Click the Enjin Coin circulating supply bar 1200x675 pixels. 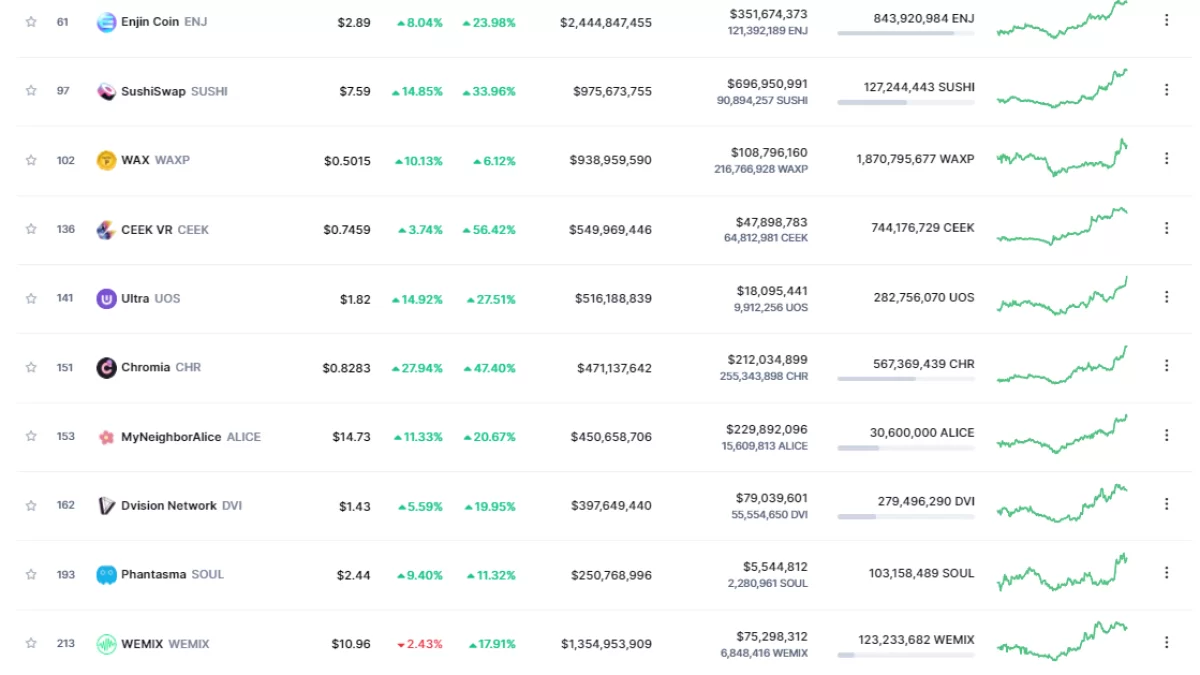[x=905, y=33]
